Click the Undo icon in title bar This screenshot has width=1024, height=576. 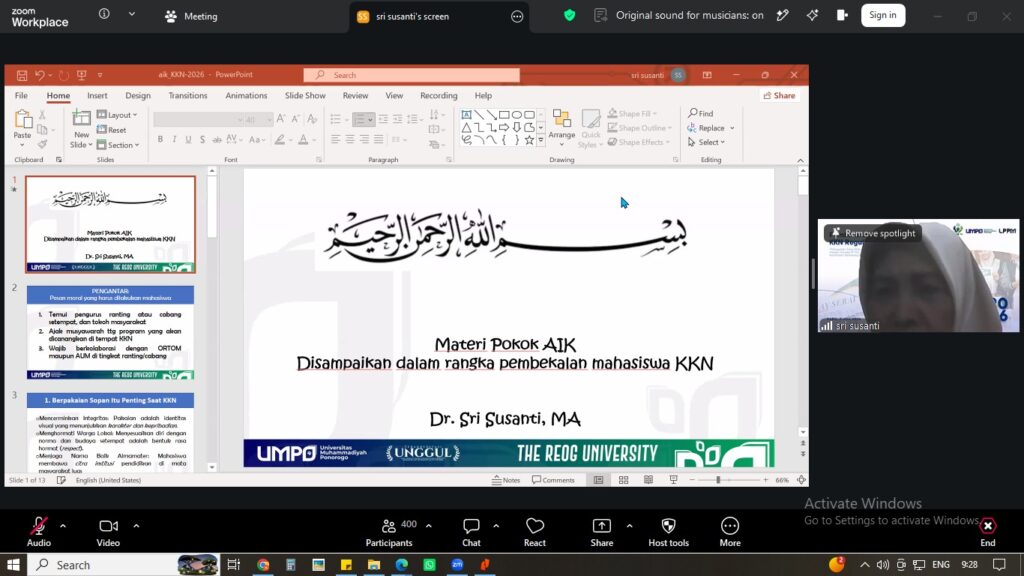coord(40,75)
